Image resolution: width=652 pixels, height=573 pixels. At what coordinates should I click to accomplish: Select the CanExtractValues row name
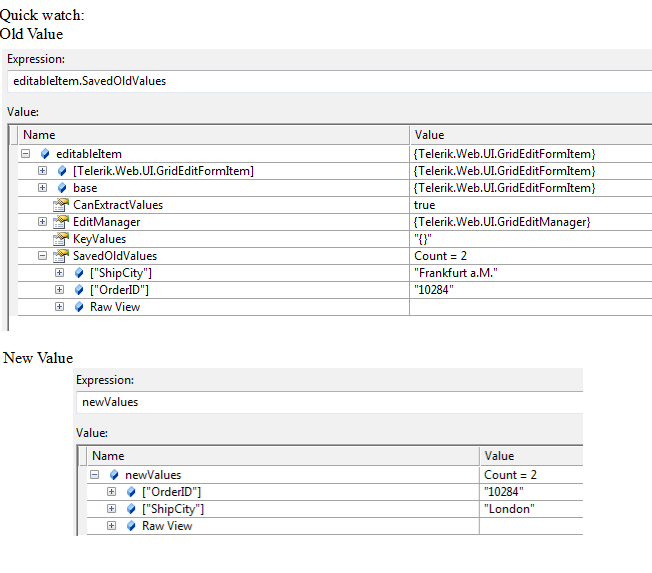(x=118, y=205)
